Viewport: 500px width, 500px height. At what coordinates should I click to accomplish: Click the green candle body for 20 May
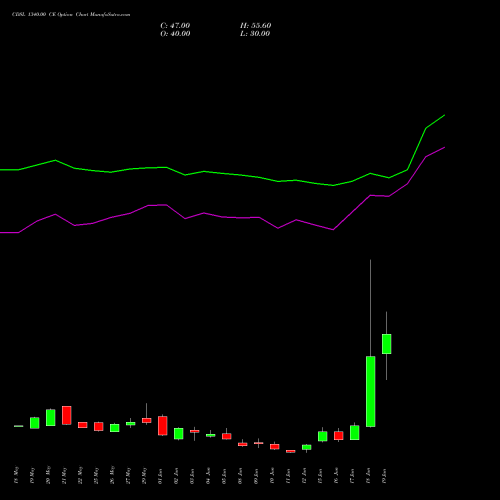(51, 418)
